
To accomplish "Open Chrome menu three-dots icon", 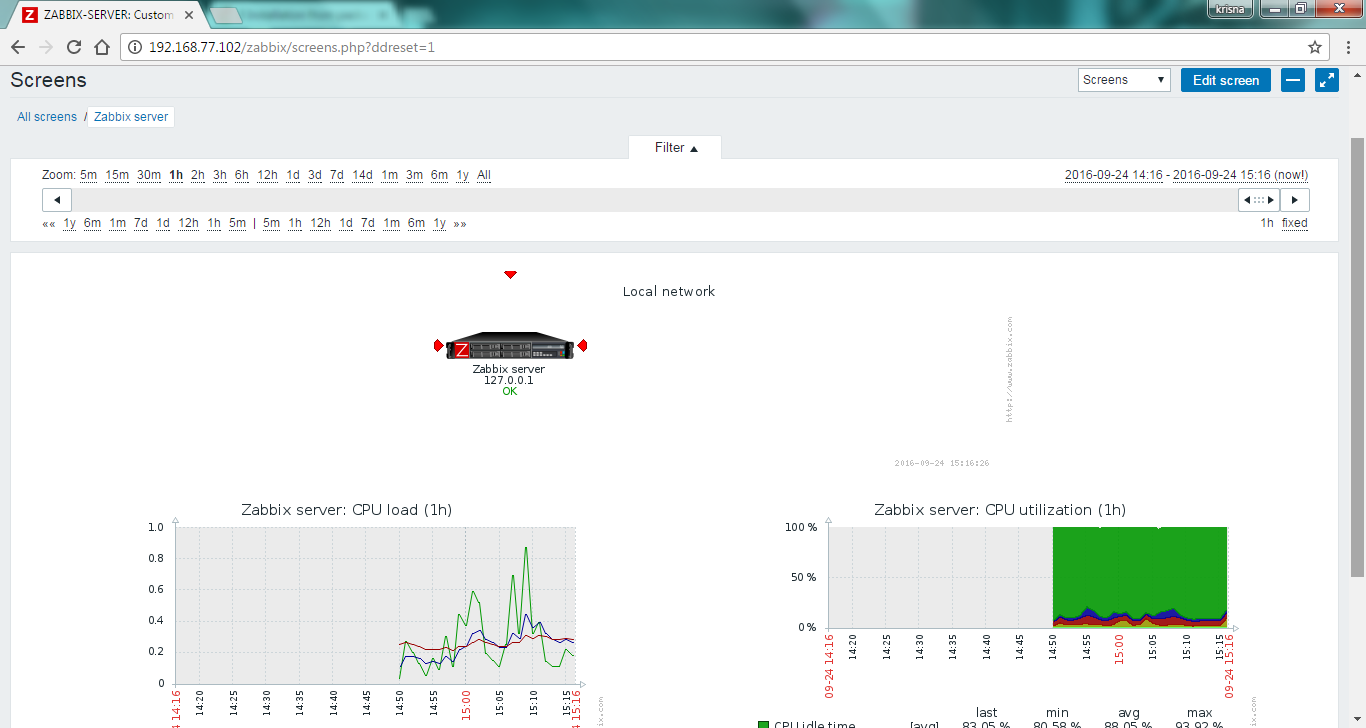I will tap(1348, 47).
